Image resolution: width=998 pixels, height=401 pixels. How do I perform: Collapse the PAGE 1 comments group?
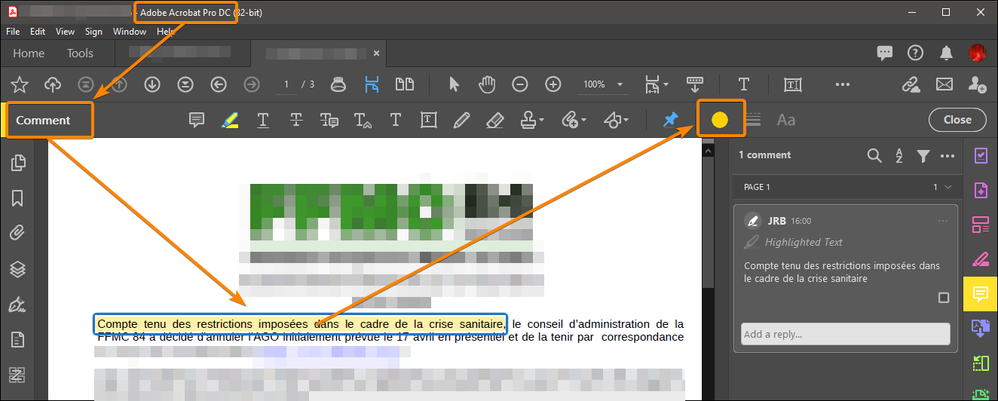[948, 187]
